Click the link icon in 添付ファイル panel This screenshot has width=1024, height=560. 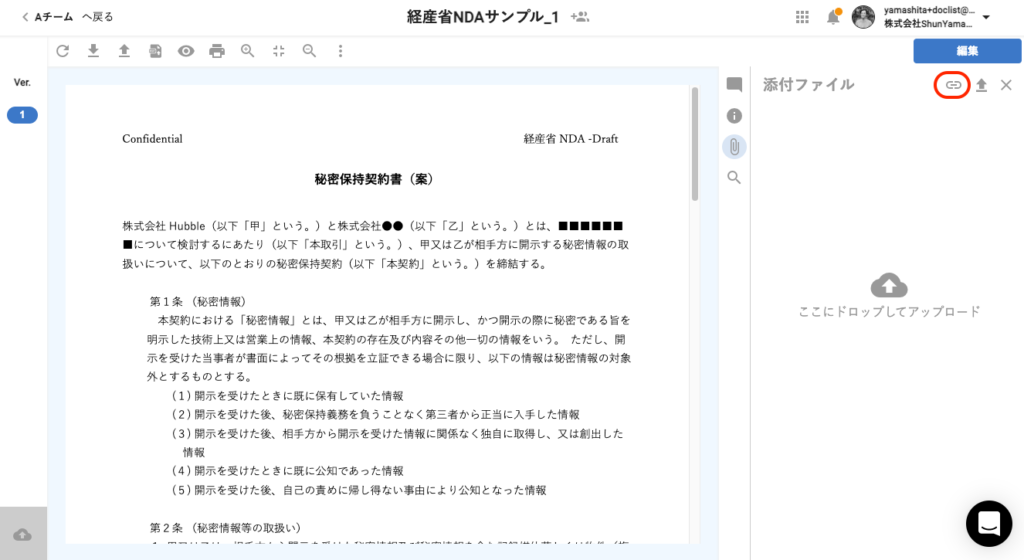953,85
